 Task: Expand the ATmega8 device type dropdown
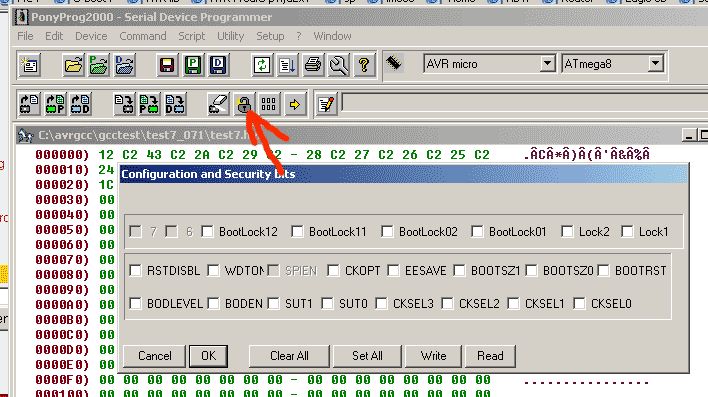tap(656, 64)
